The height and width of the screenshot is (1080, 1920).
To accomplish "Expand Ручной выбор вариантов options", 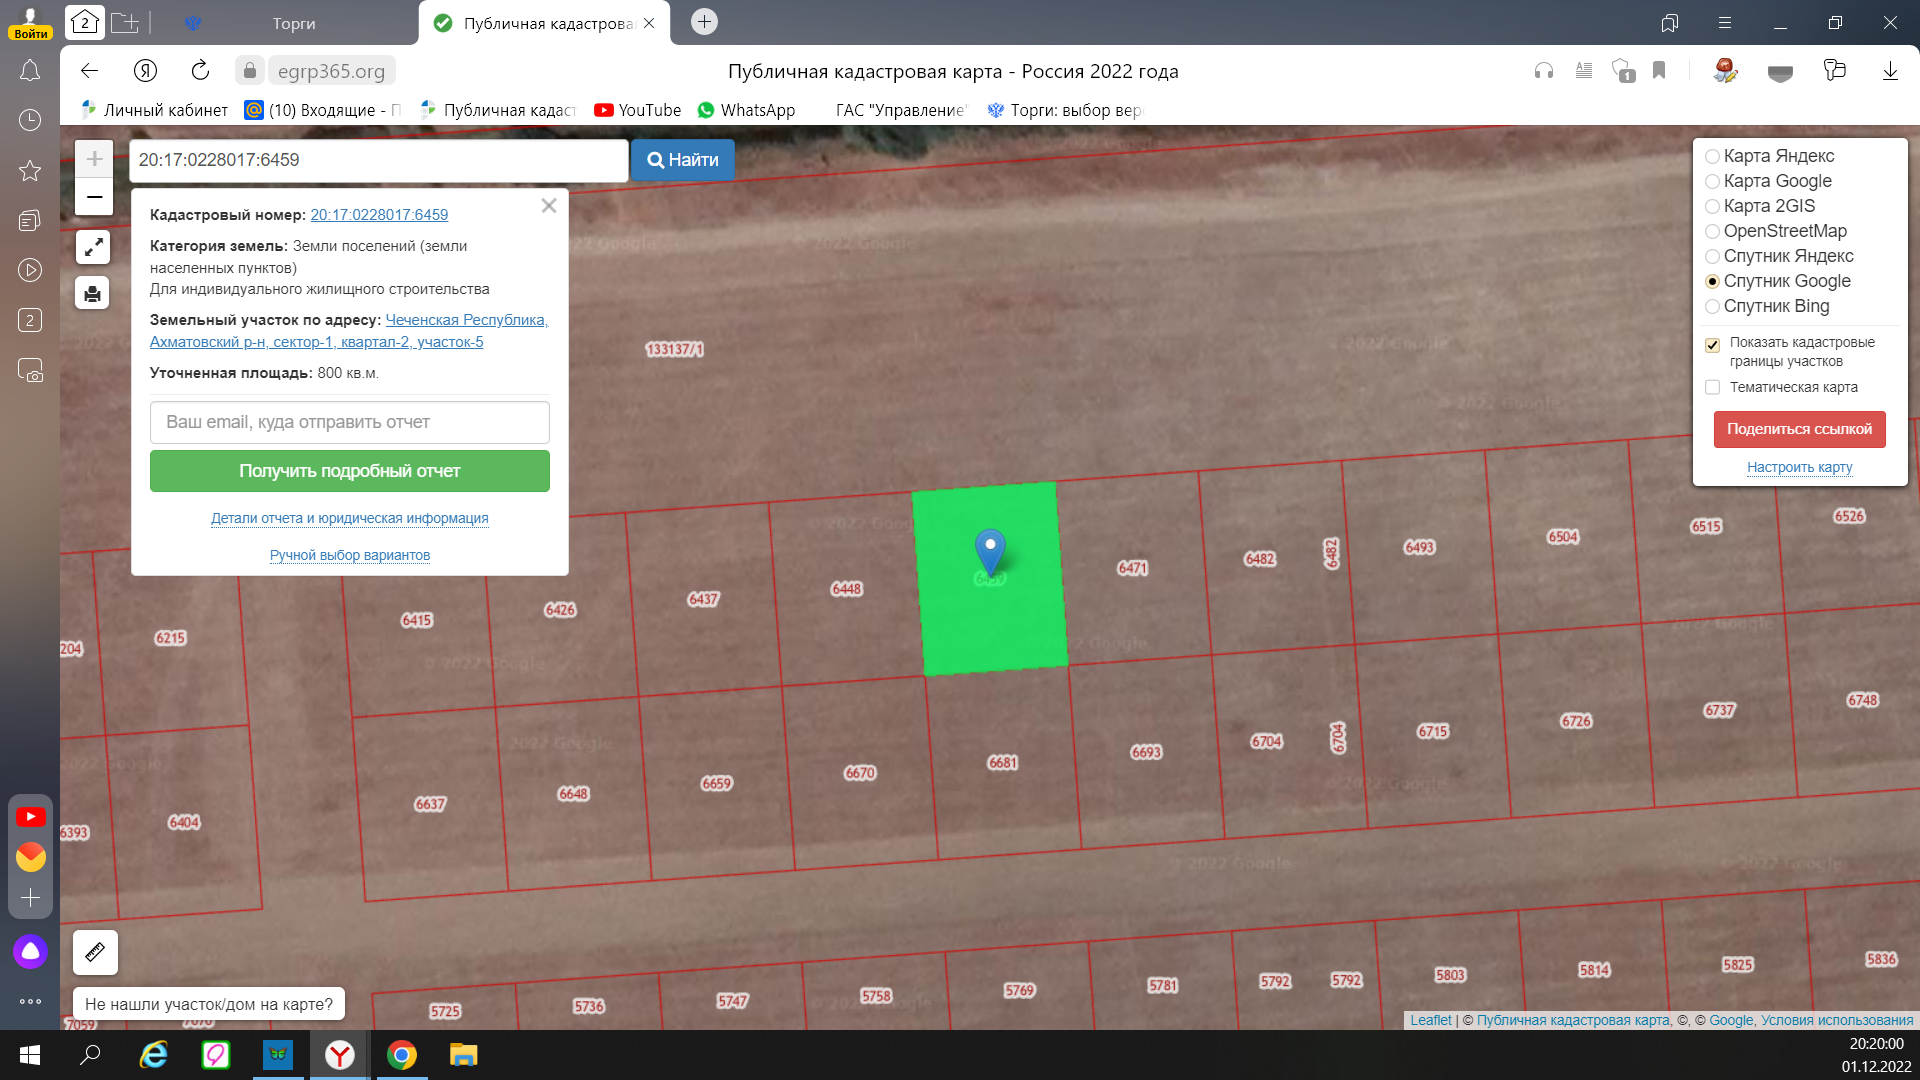I will (350, 555).
